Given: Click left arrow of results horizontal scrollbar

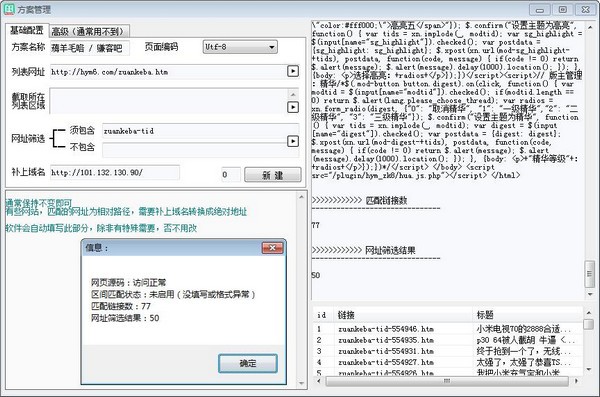Looking at the screenshot, I should tap(318, 381).
